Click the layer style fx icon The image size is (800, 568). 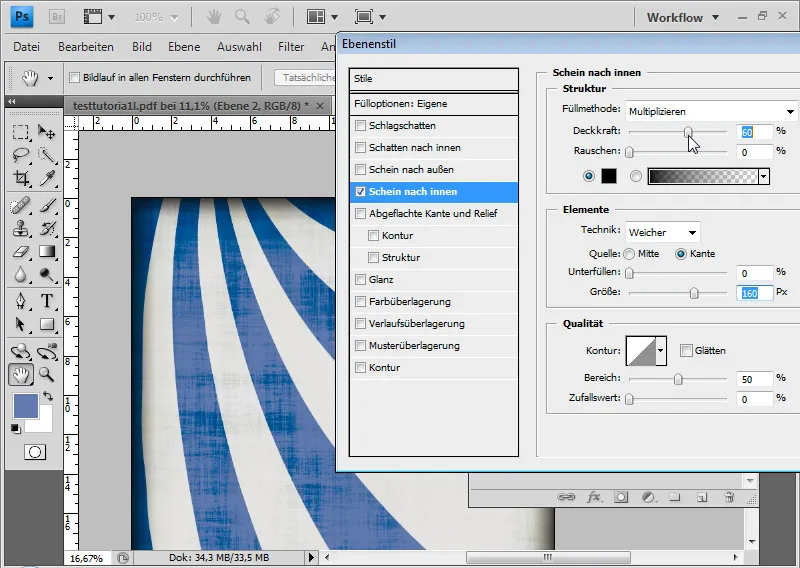click(x=593, y=497)
